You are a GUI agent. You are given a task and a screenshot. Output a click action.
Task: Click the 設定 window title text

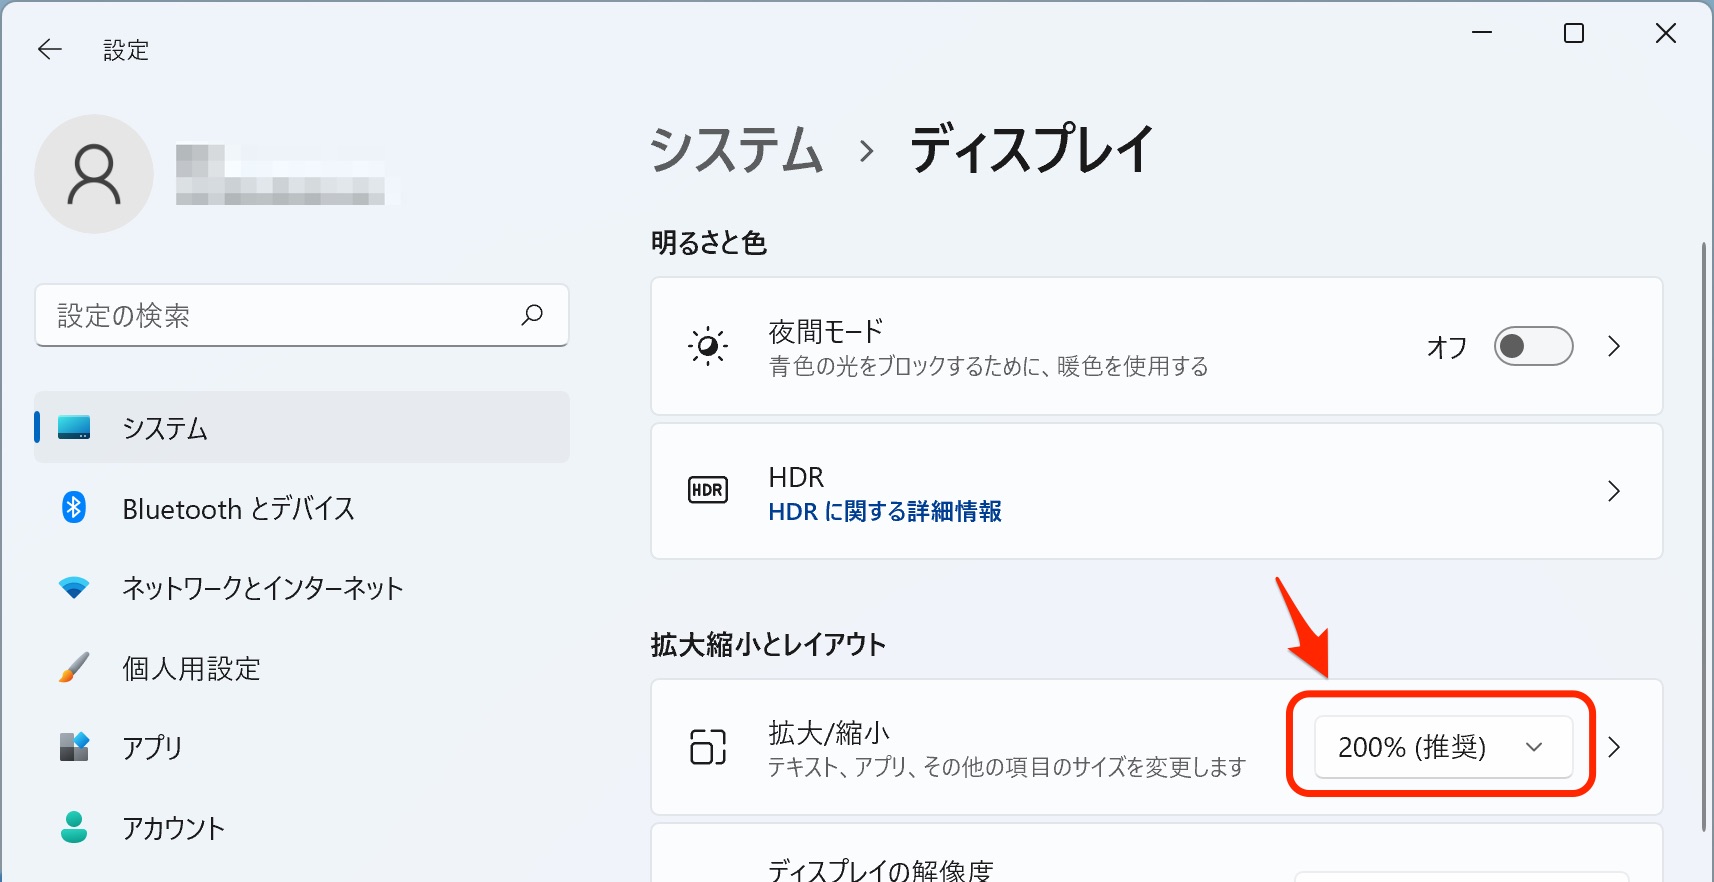click(126, 50)
